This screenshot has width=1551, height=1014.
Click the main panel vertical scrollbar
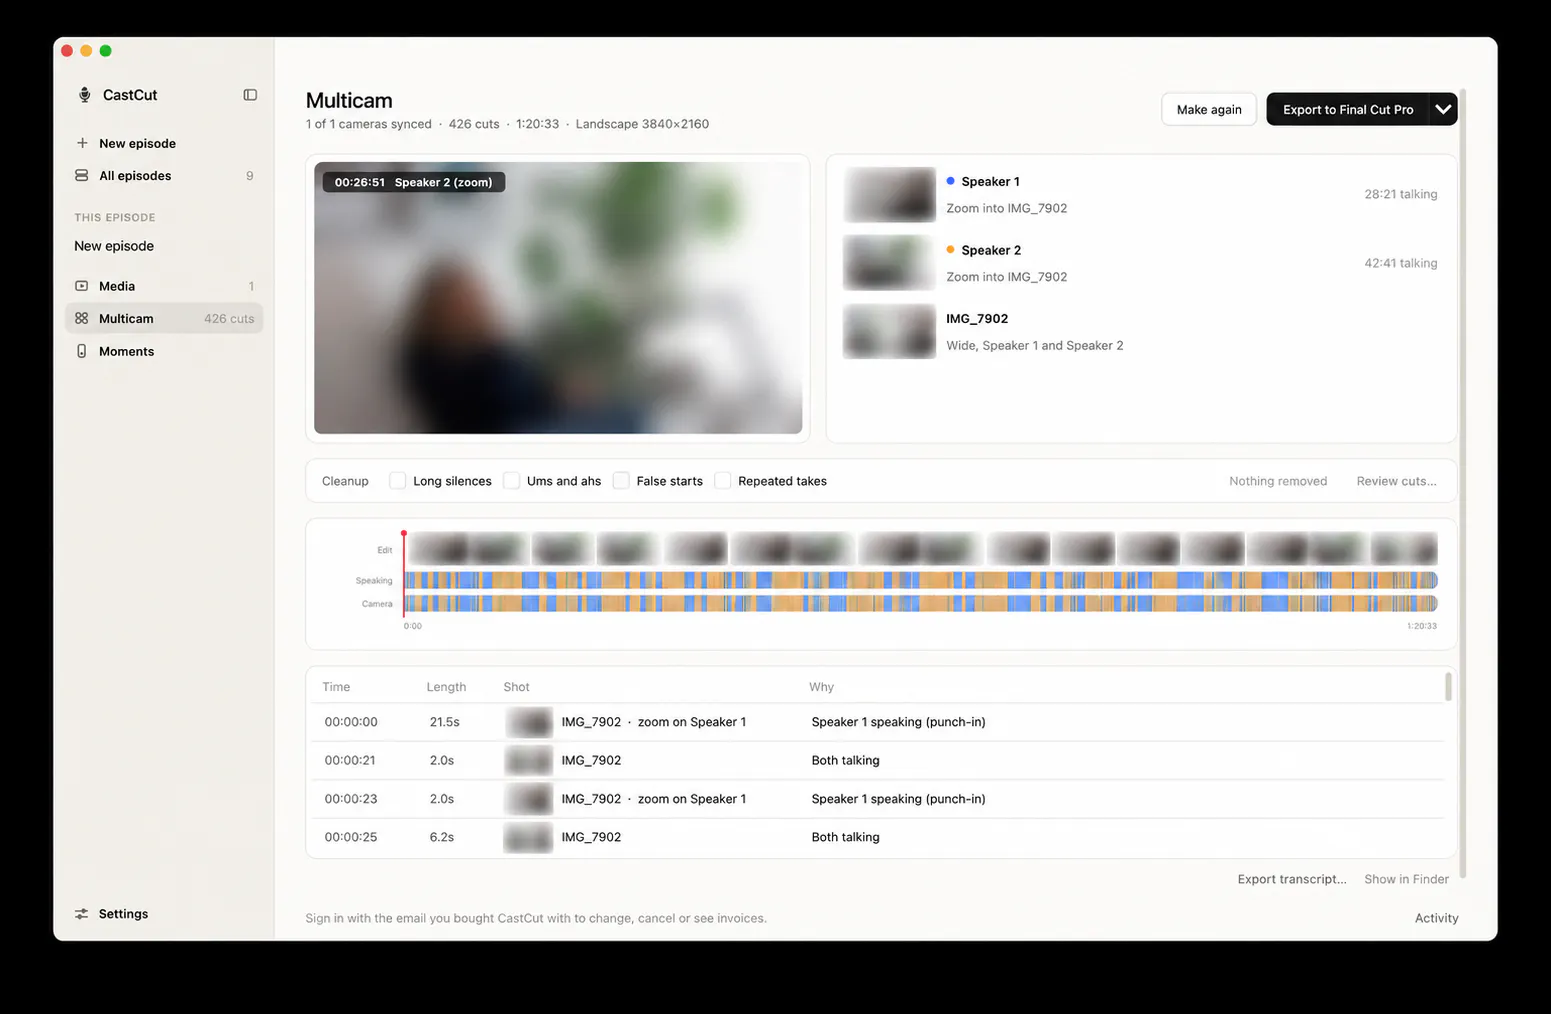(x=1463, y=484)
